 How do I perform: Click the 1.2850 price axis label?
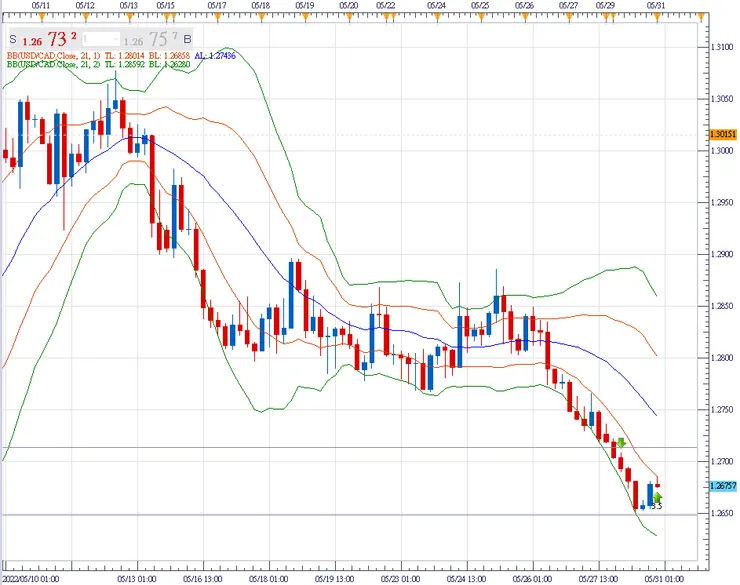coord(722,306)
